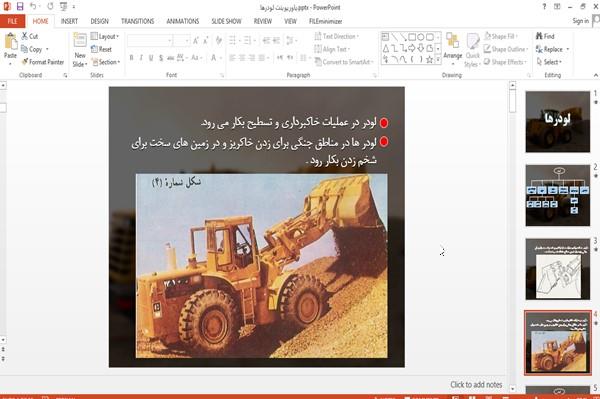Open Shape Fill color options

pyautogui.click(x=501, y=36)
